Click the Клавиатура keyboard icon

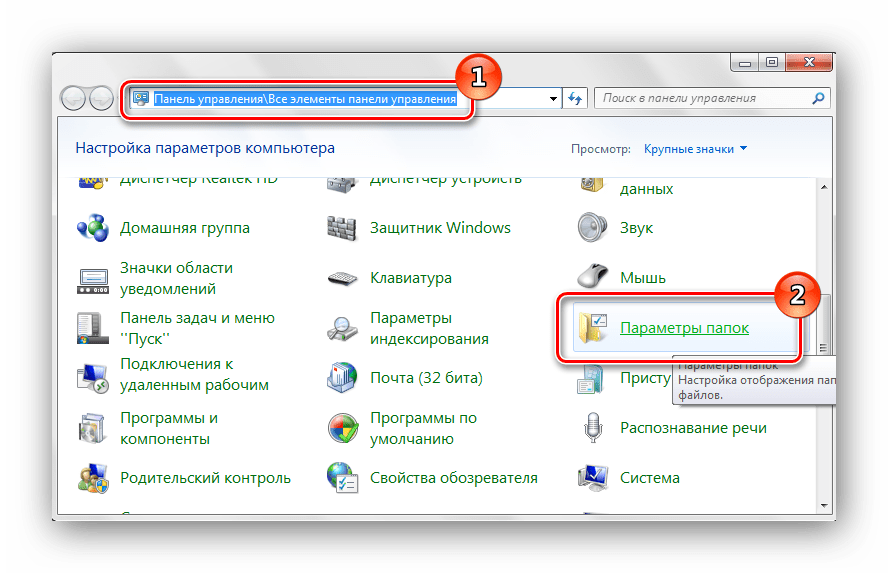click(343, 278)
